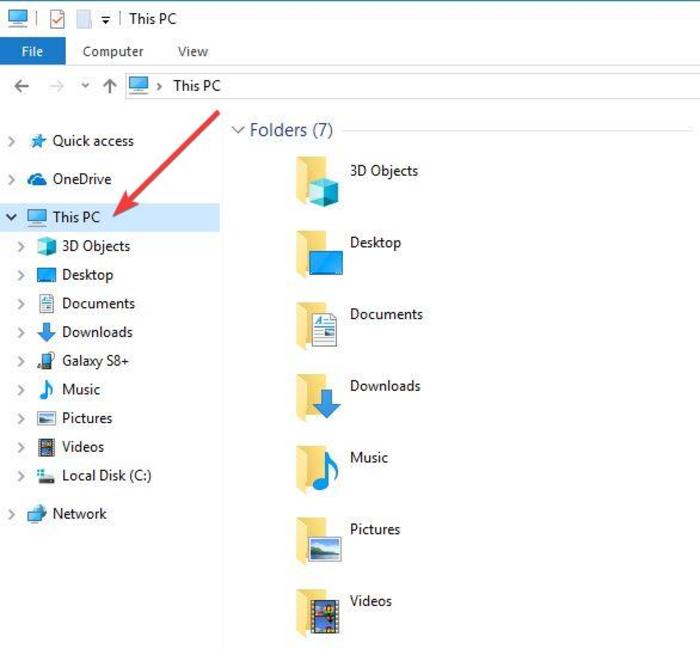
Task: Select OneDrive in navigation pane
Action: click(82, 179)
